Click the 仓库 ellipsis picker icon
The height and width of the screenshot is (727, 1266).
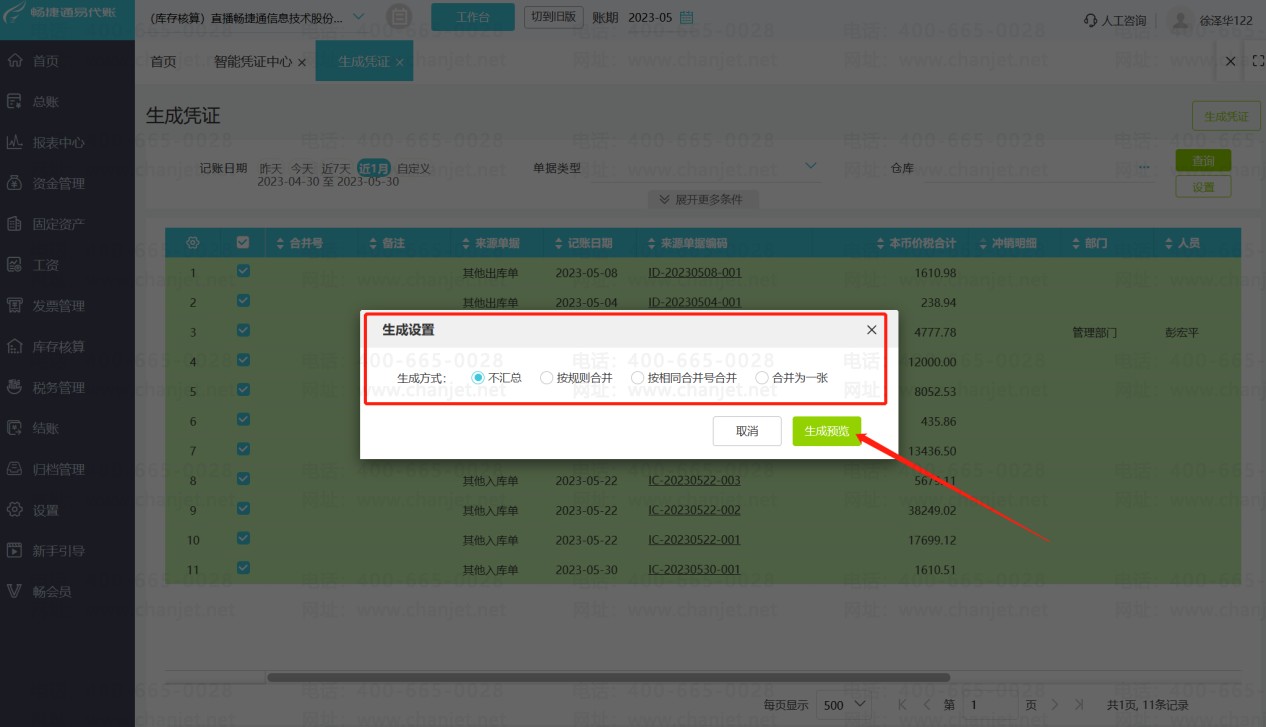(1144, 167)
